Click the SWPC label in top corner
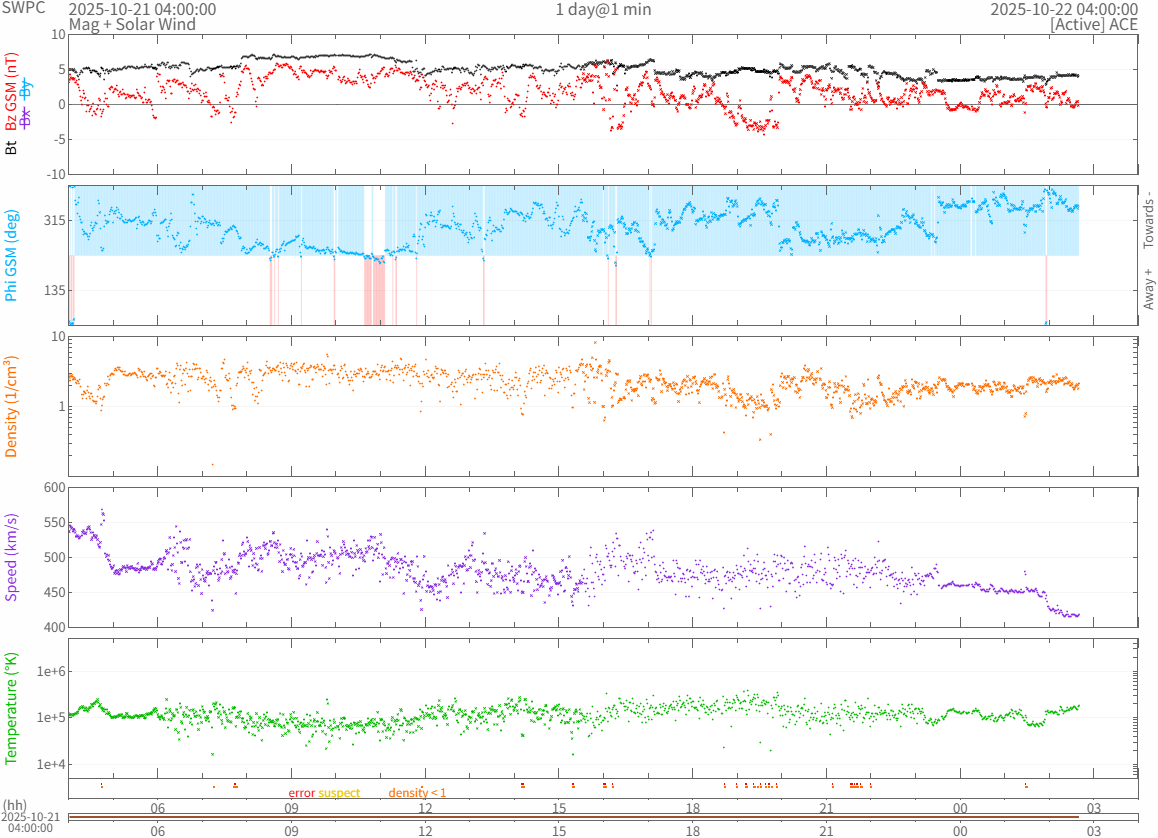1158x838 pixels. pos(22,9)
